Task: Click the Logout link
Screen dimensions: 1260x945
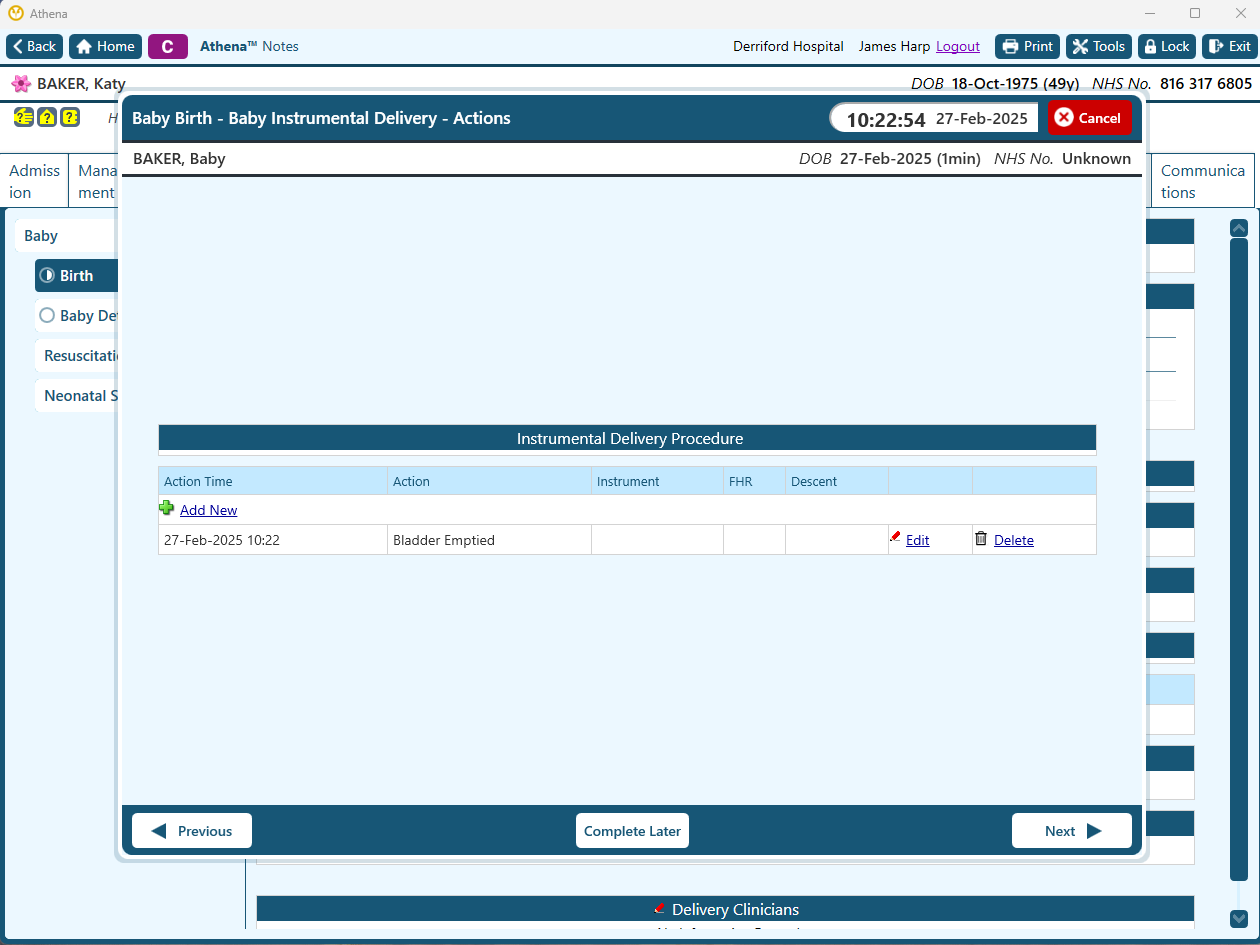Action: [x=958, y=46]
